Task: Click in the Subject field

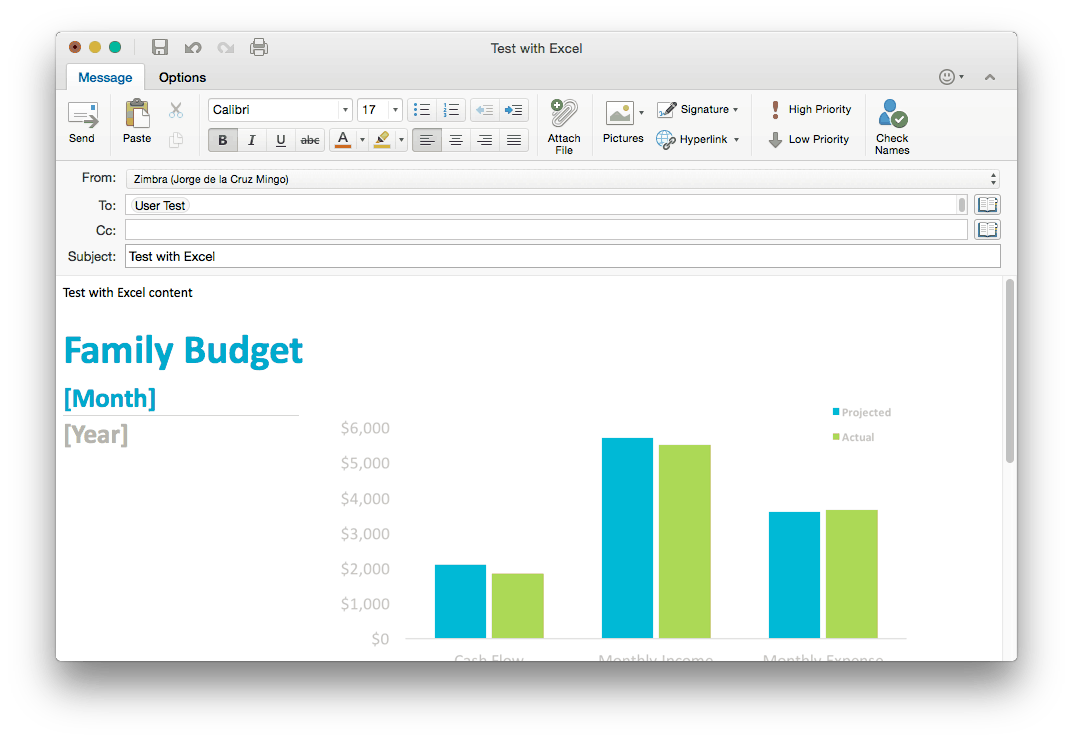Action: pos(563,257)
